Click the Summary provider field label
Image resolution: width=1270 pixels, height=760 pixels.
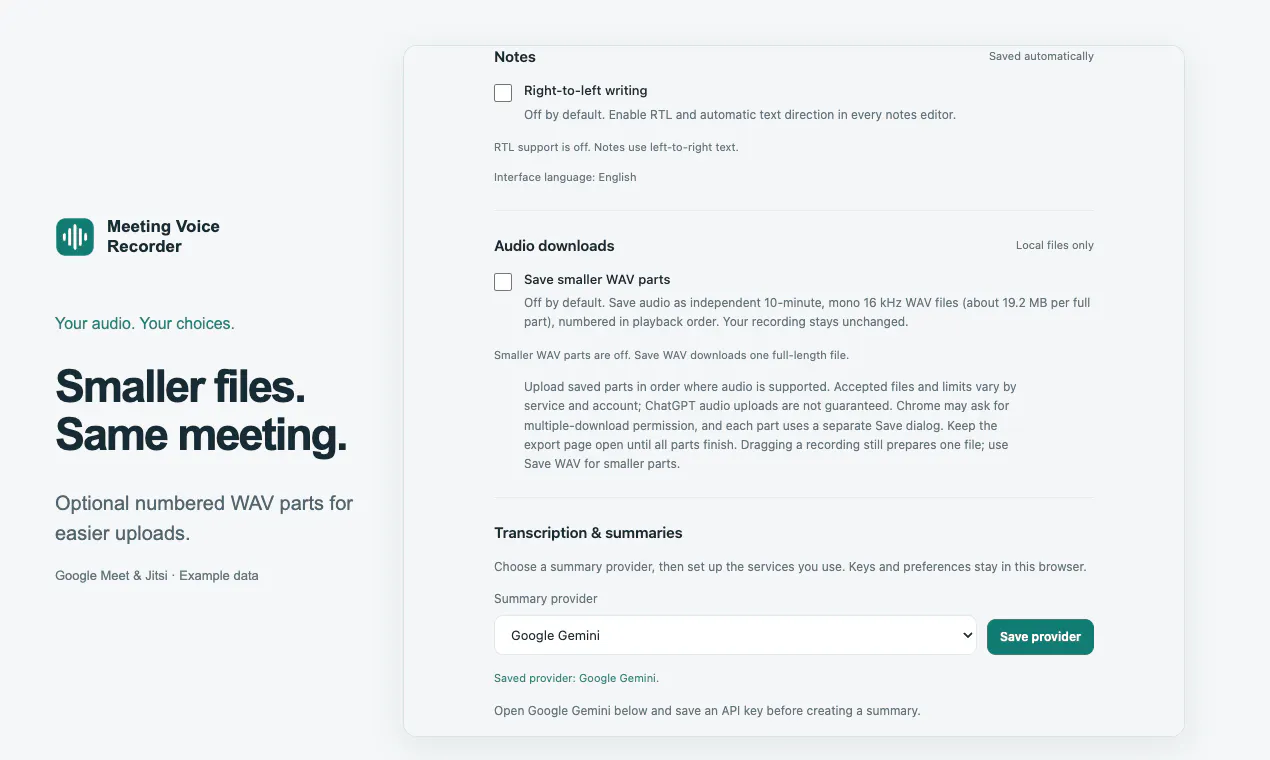pyautogui.click(x=546, y=599)
